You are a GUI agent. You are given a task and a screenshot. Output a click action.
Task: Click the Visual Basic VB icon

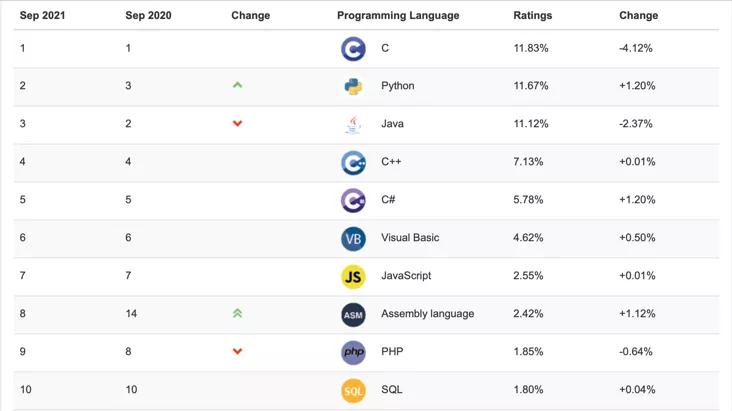pyautogui.click(x=353, y=238)
